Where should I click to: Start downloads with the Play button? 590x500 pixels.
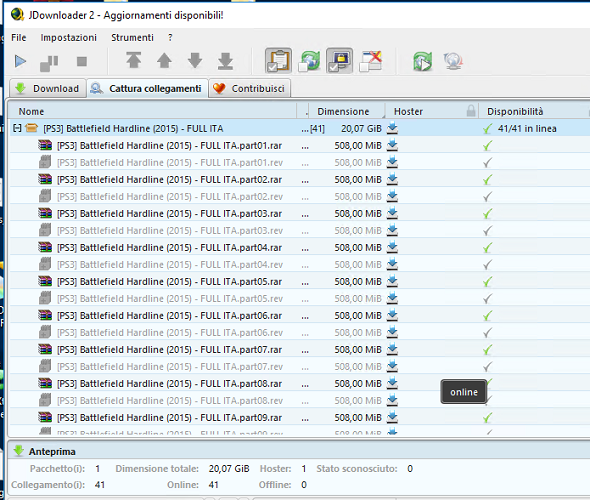(20, 61)
